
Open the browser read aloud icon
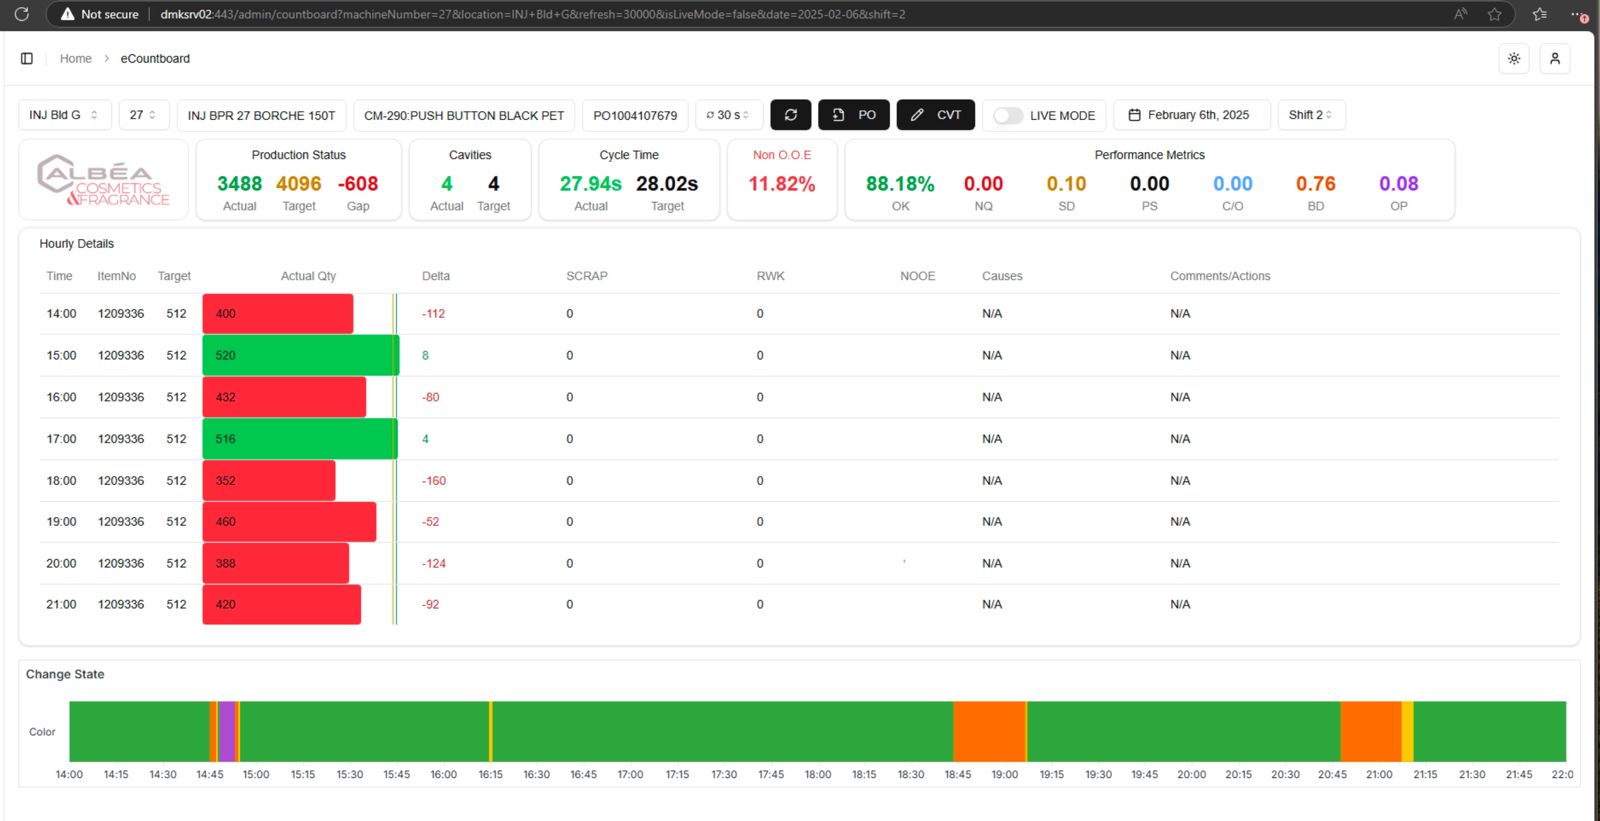(1460, 14)
